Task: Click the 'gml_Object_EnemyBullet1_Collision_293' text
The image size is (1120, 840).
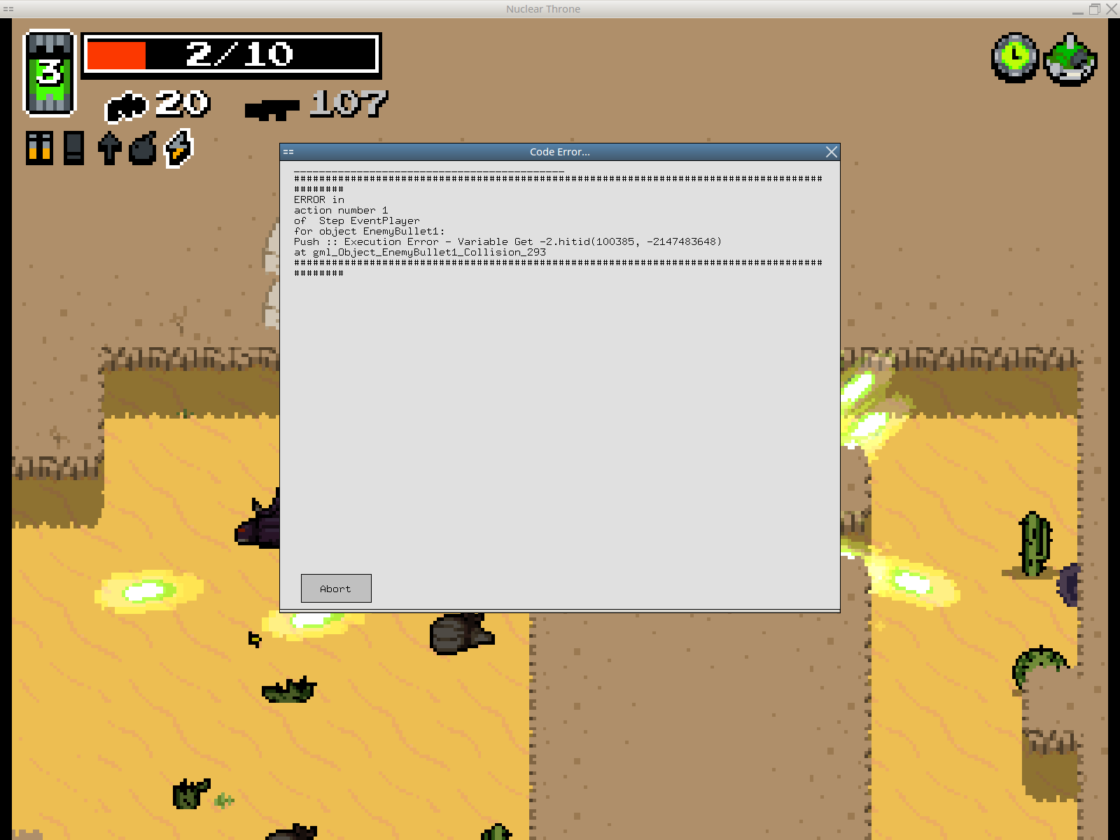Action: point(429,252)
